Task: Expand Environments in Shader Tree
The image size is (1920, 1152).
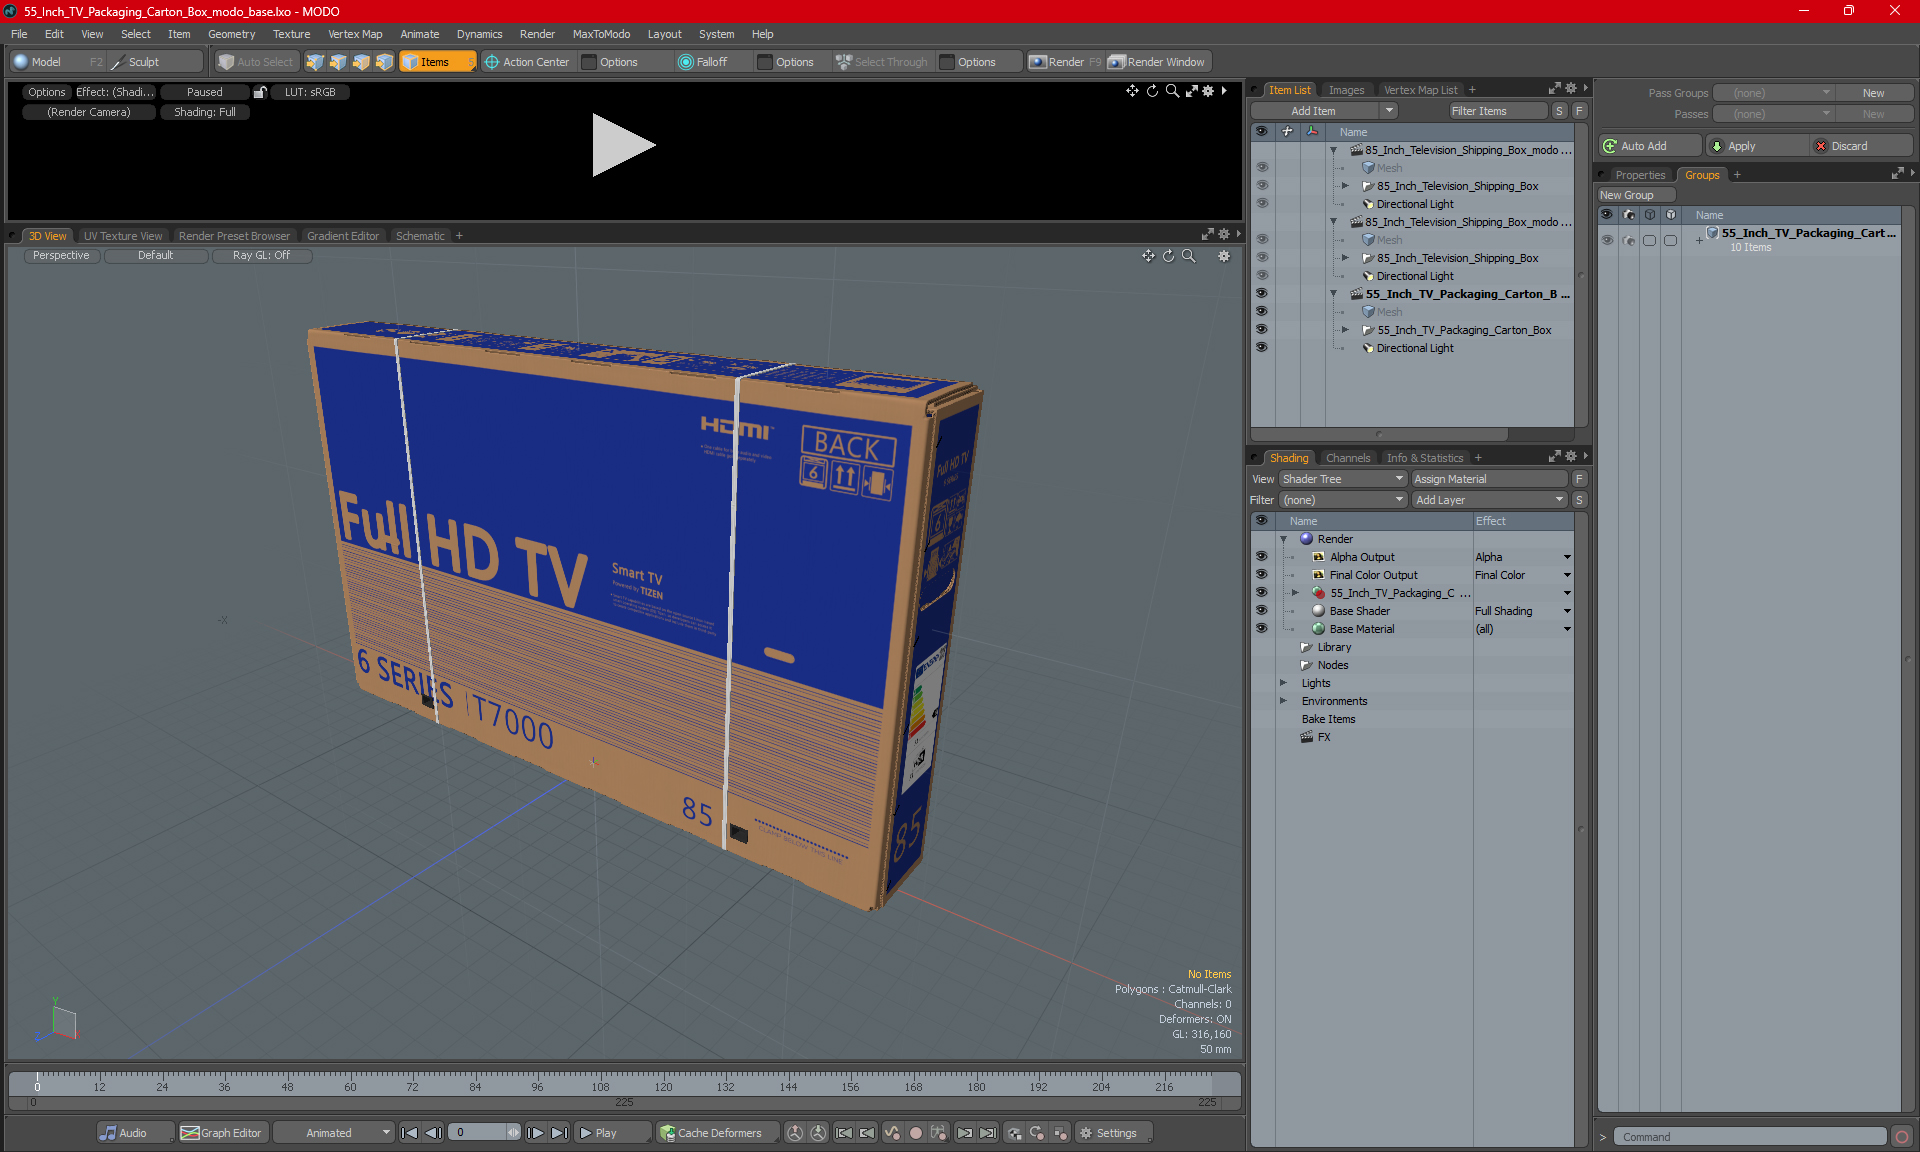Action: point(1283,701)
